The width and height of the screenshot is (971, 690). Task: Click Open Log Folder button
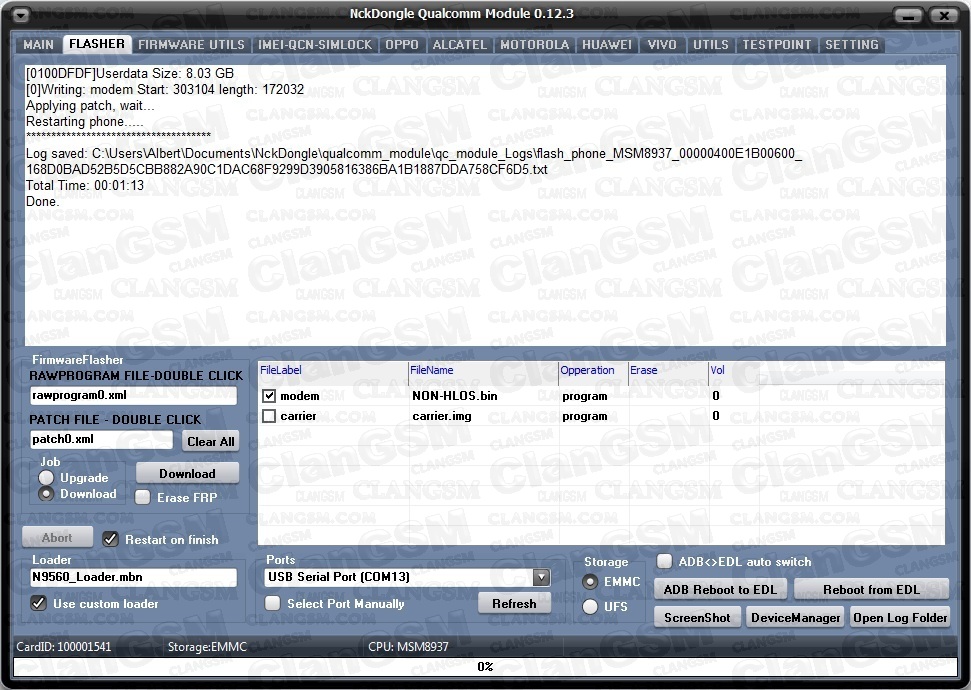click(900, 618)
